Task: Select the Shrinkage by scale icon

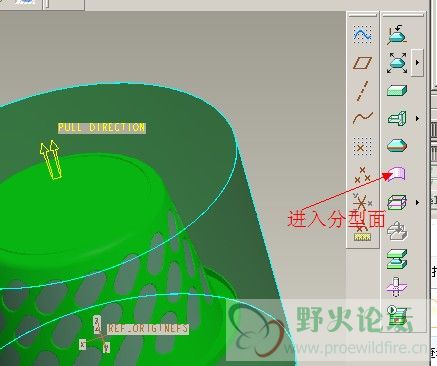Action: [x=397, y=62]
